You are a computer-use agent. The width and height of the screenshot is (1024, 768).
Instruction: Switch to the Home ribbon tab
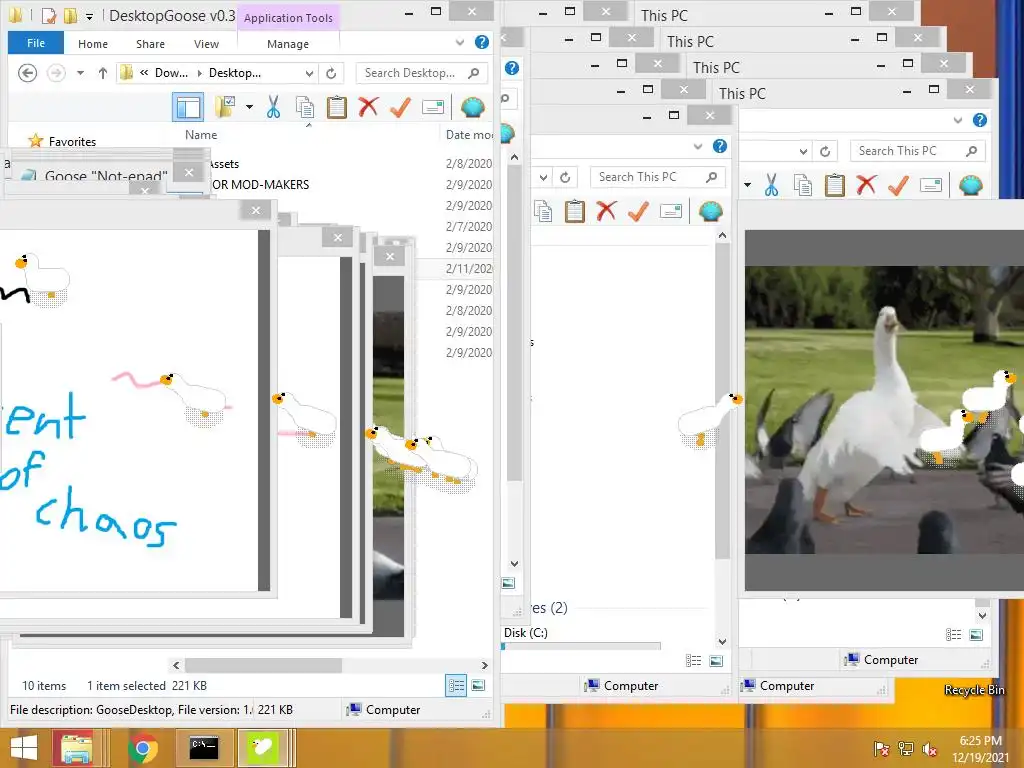(93, 44)
